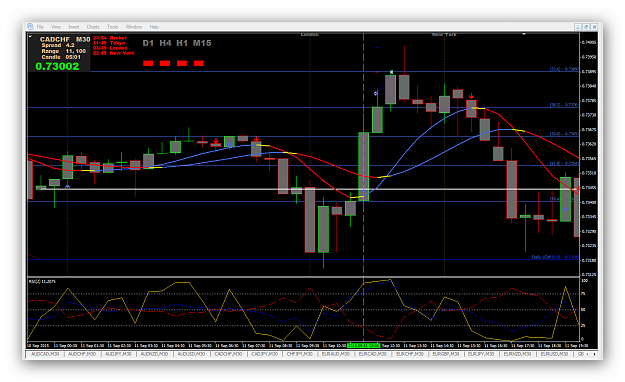This screenshot has height=382, width=625.
Task: Switch to the AUDCAD,M30 chart tab
Action: point(45,354)
